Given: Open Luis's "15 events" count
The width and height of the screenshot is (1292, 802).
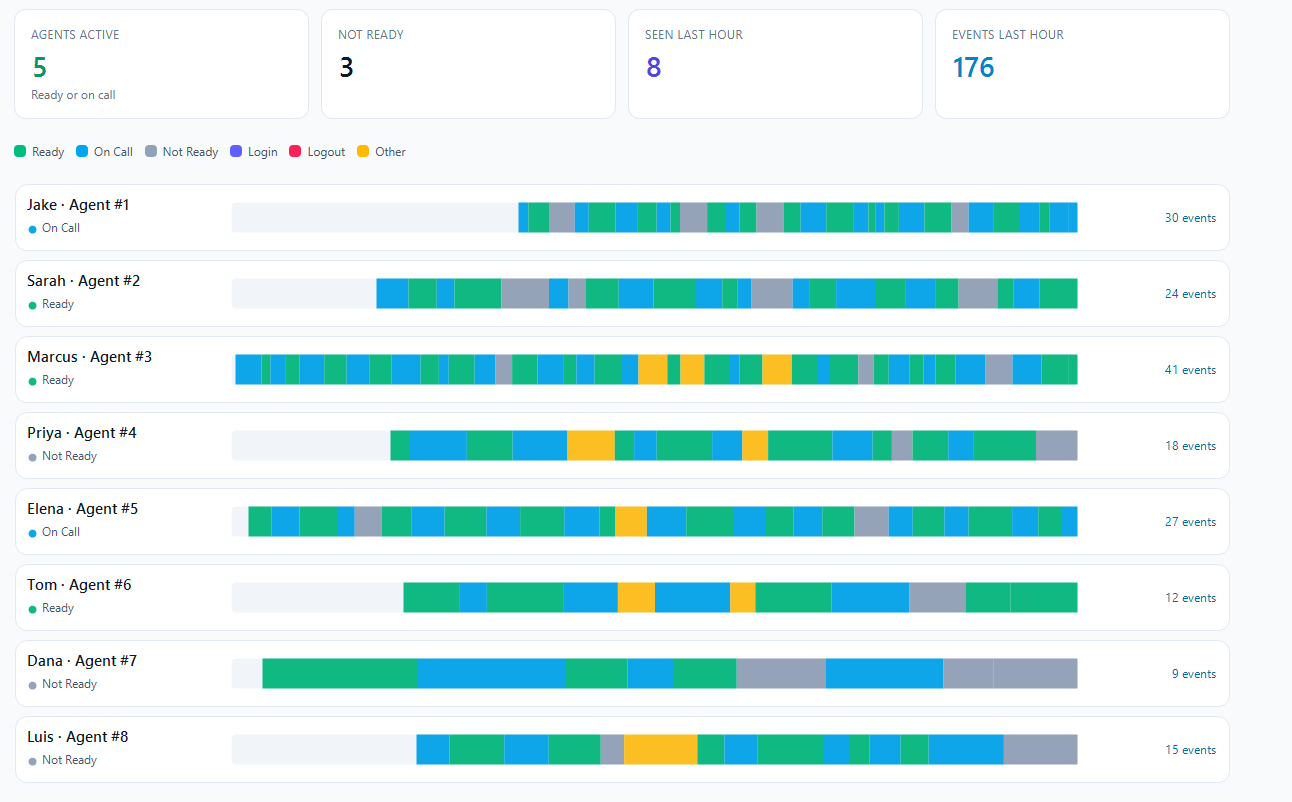Looking at the screenshot, I should click(1190, 750).
